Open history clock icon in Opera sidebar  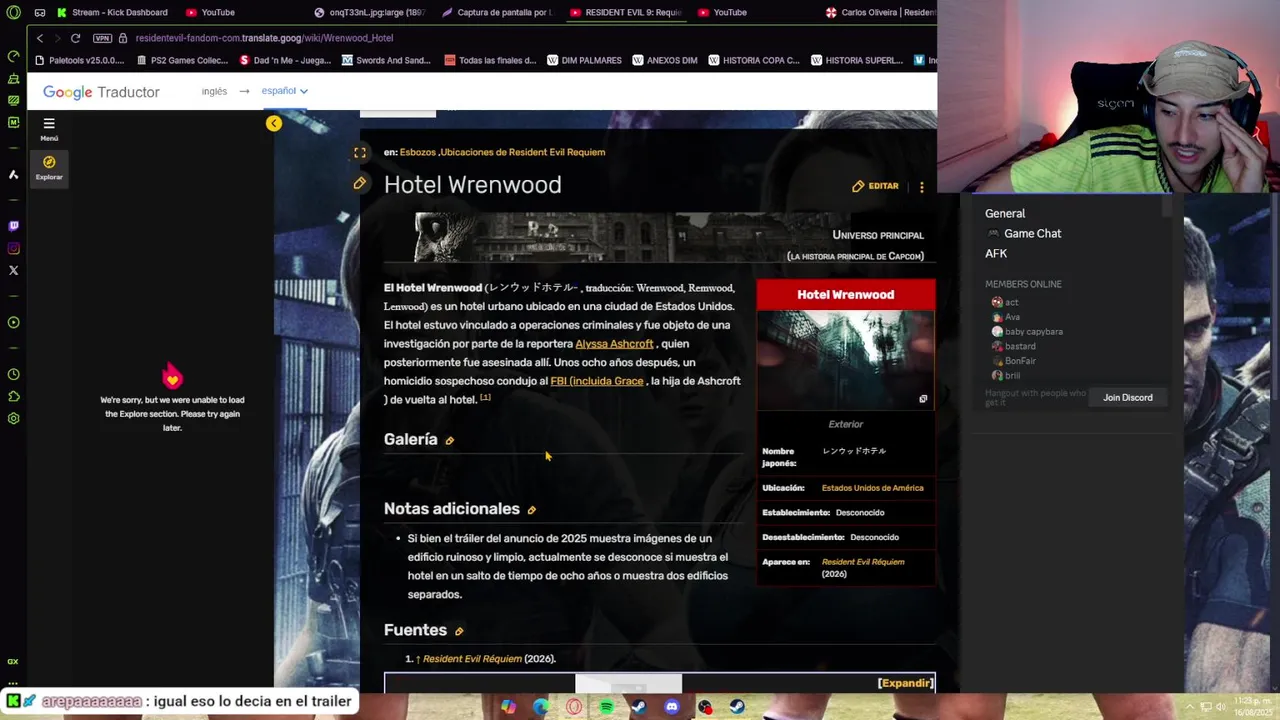tap(13, 374)
